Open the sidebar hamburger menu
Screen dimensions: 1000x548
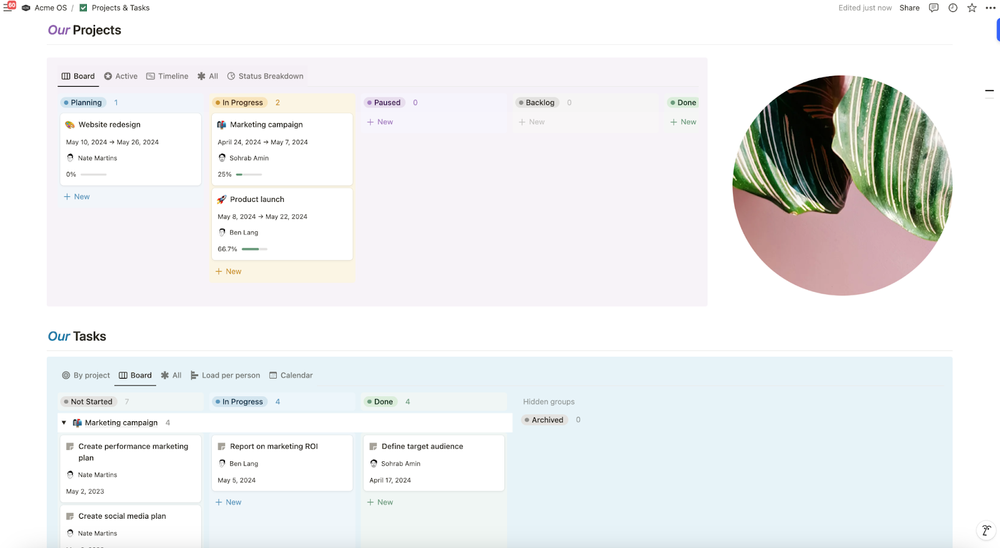[x=8, y=7]
